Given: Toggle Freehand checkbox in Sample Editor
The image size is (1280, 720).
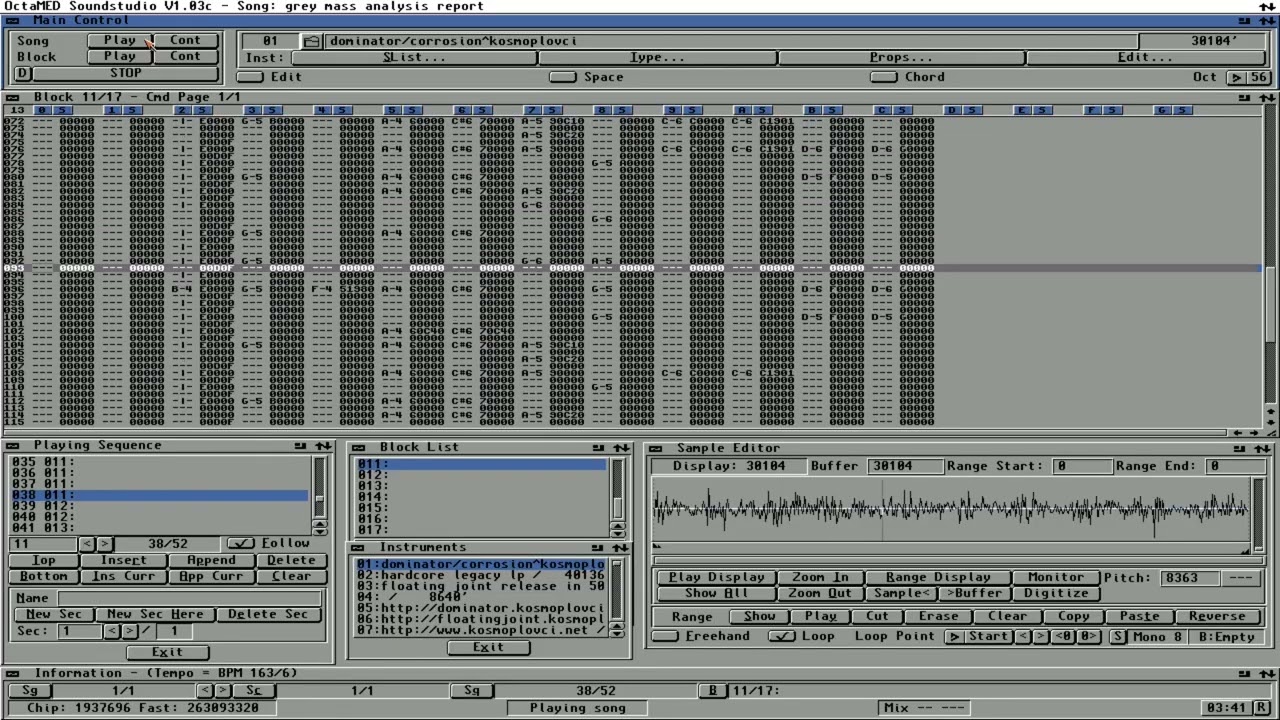Looking at the screenshot, I should point(664,637).
